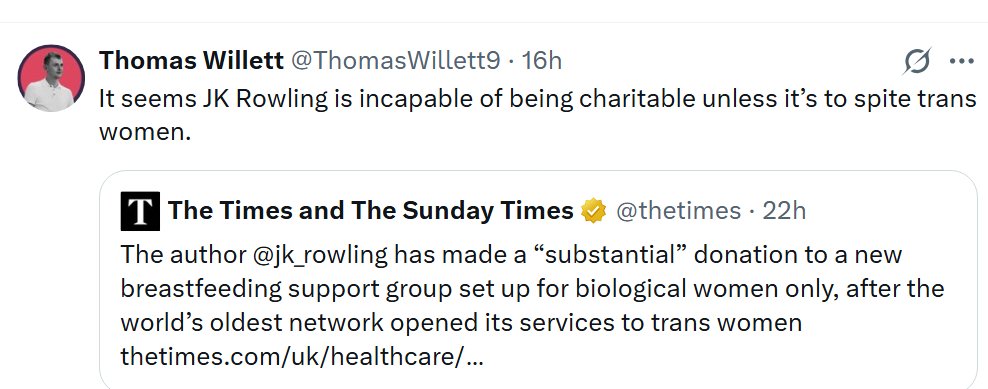The height and width of the screenshot is (389, 988).
Task: Open the Thomas Willett display name link
Action: click(x=192, y=61)
